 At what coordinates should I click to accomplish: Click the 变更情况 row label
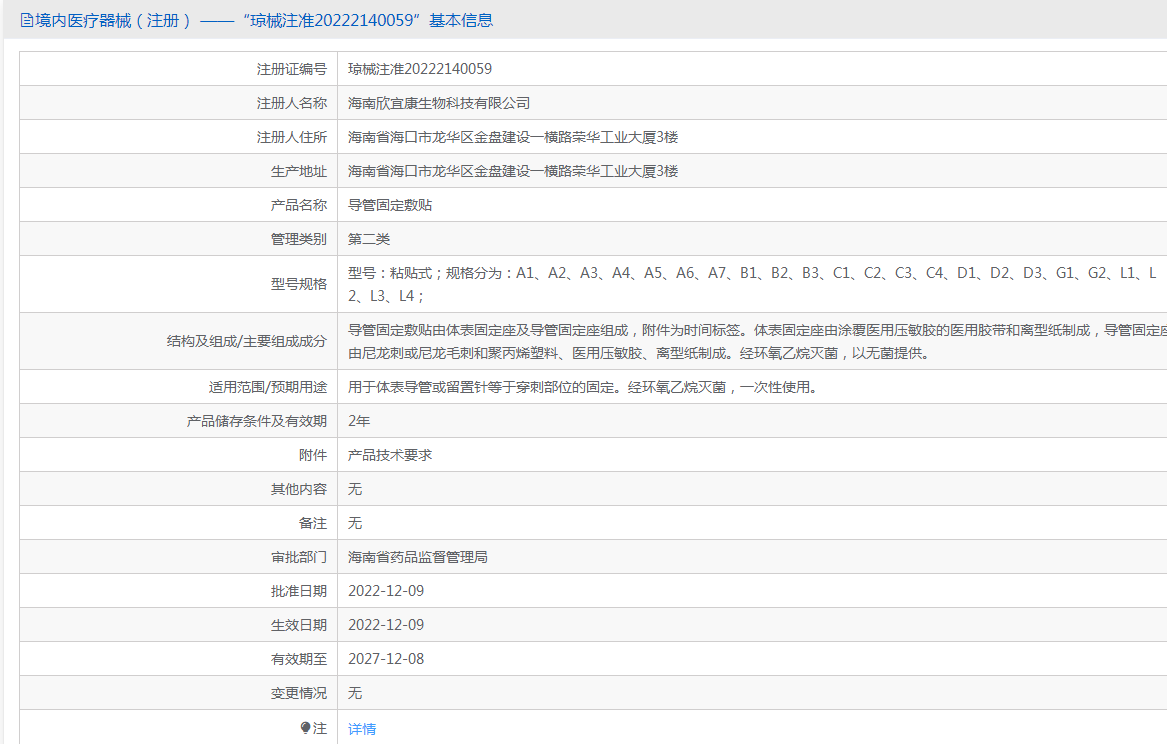tap(298, 693)
